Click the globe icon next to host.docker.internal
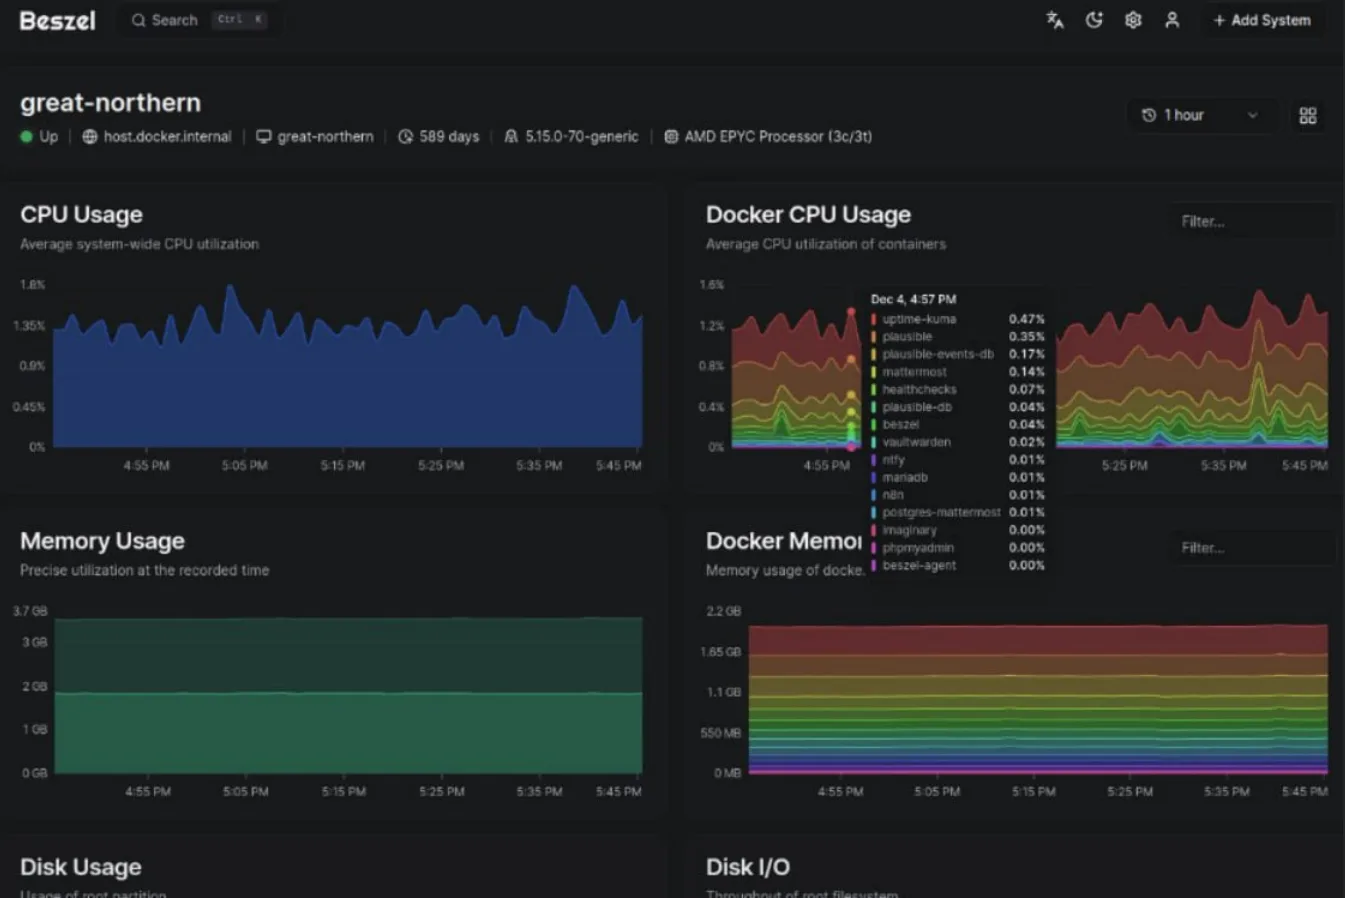Image resolution: width=1345 pixels, height=898 pixels. [90, 137]
